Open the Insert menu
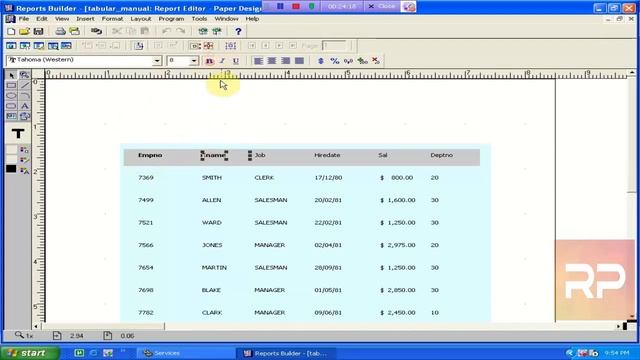Image resolution: width=640 pixels, height=360 pixels. (x=85, y=19)
